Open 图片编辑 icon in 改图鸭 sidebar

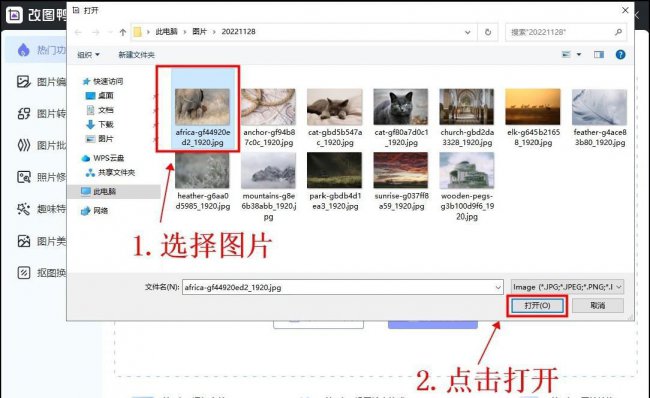coord(24,82)
